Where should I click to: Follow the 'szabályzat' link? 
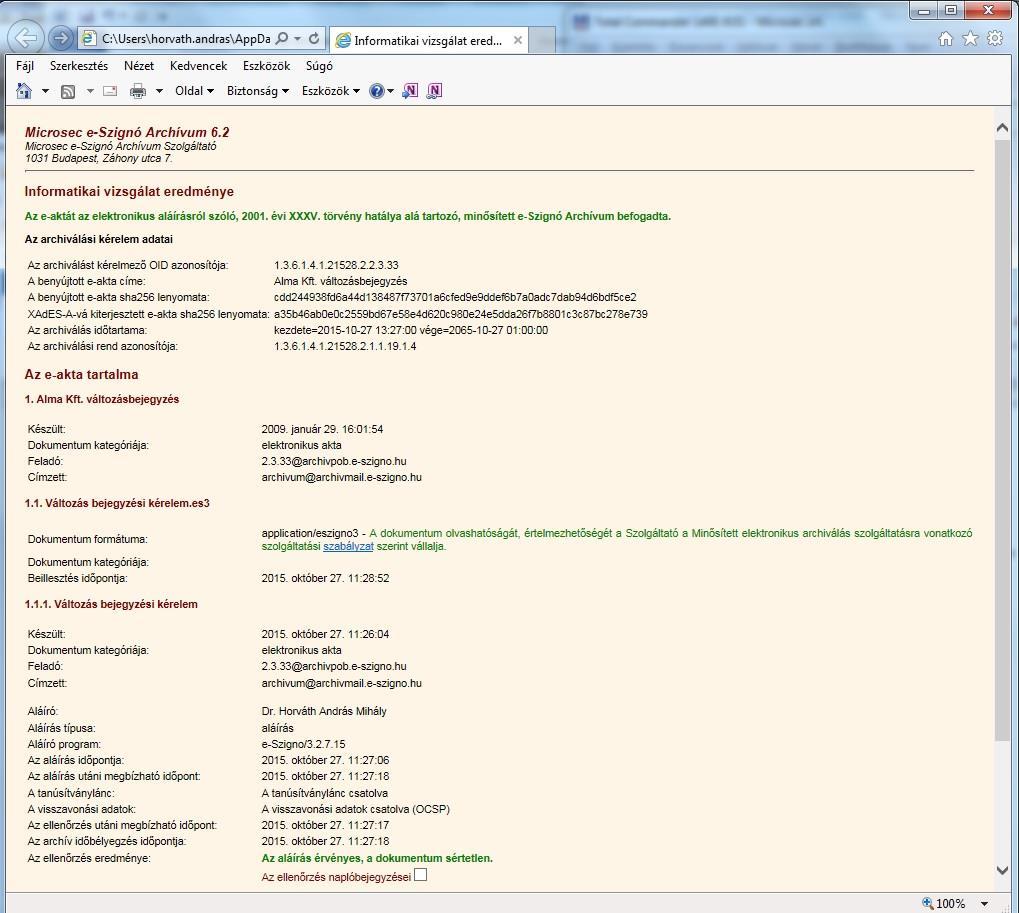(348, 547)
